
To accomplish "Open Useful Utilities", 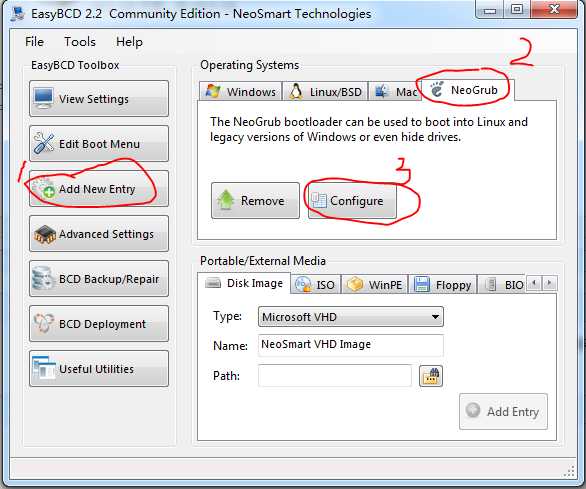I will tap(99, 369).
